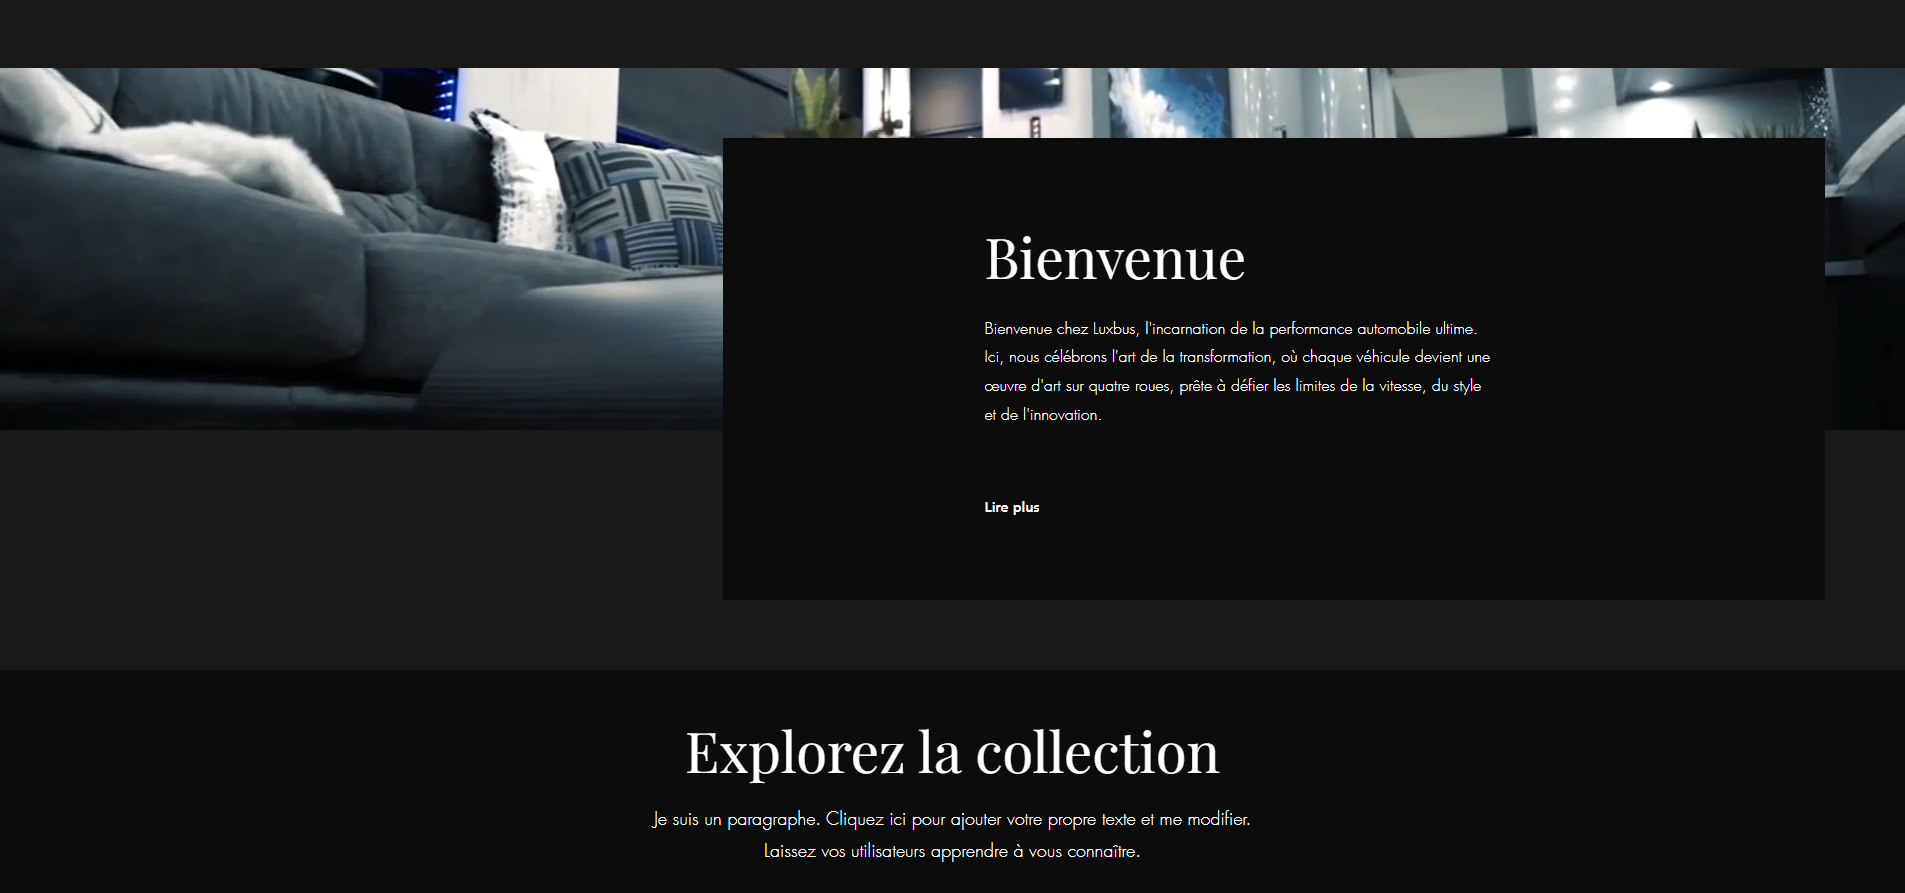Click the white dotted cushion

click(x=520, y=180)
